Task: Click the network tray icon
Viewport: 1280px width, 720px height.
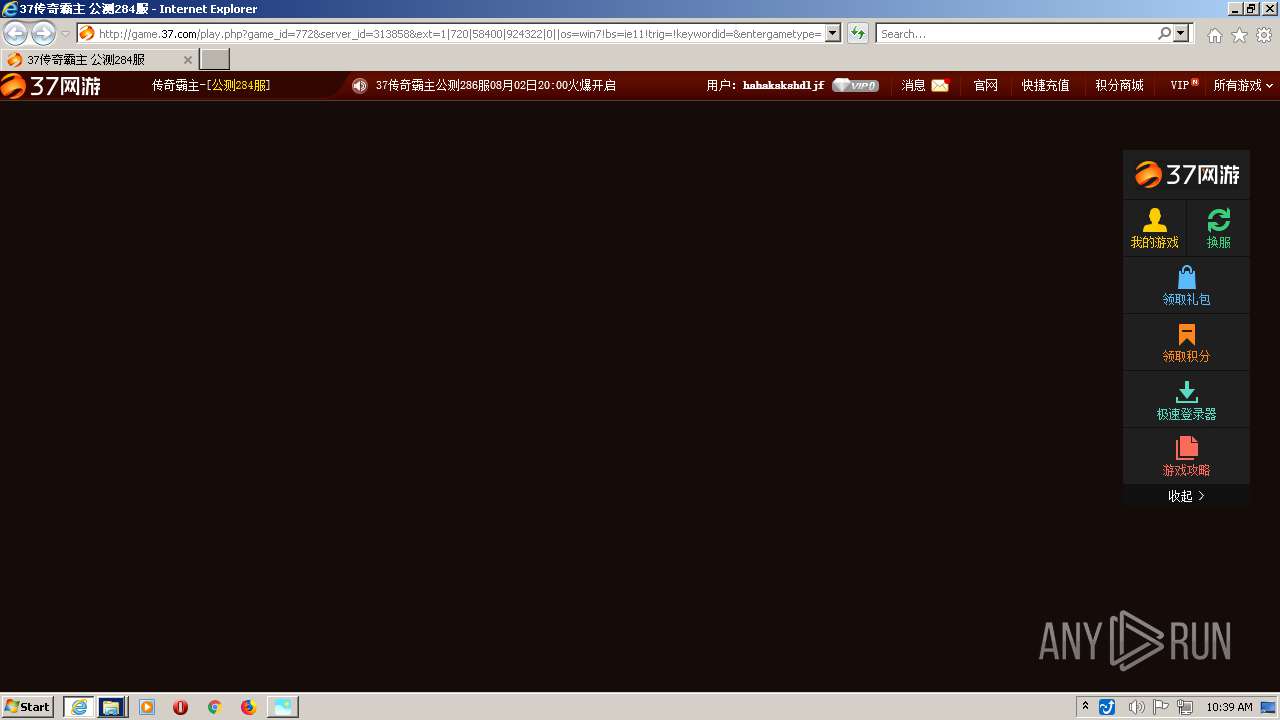Action: pos(1185,707)
